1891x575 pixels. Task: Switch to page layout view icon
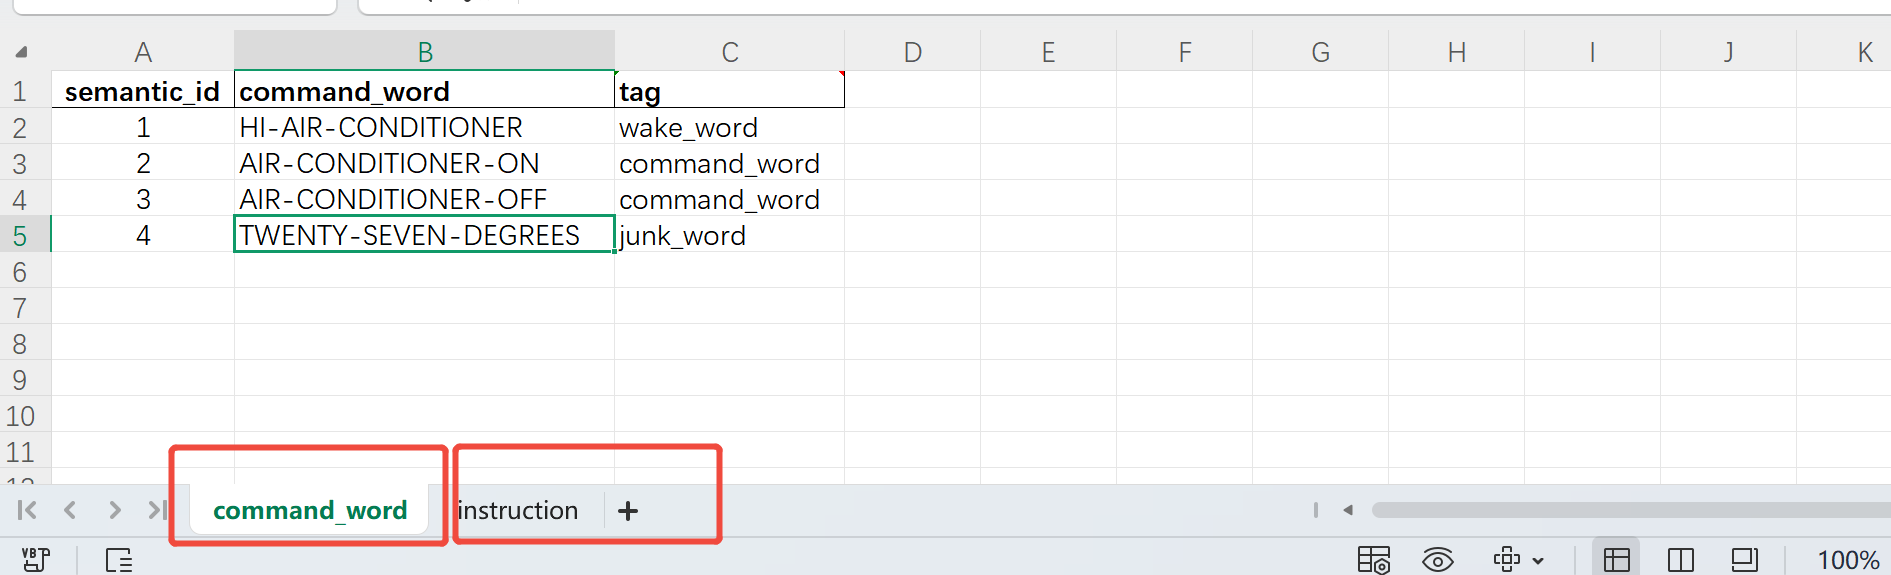1744,559
